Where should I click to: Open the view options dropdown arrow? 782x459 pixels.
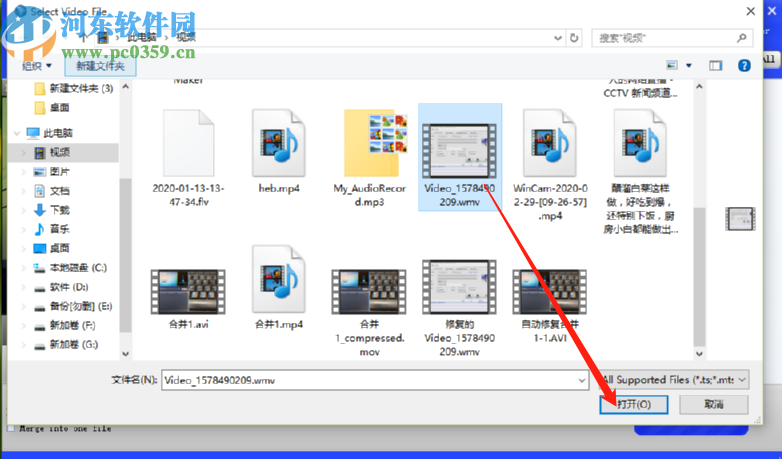[x=689, y=65]
